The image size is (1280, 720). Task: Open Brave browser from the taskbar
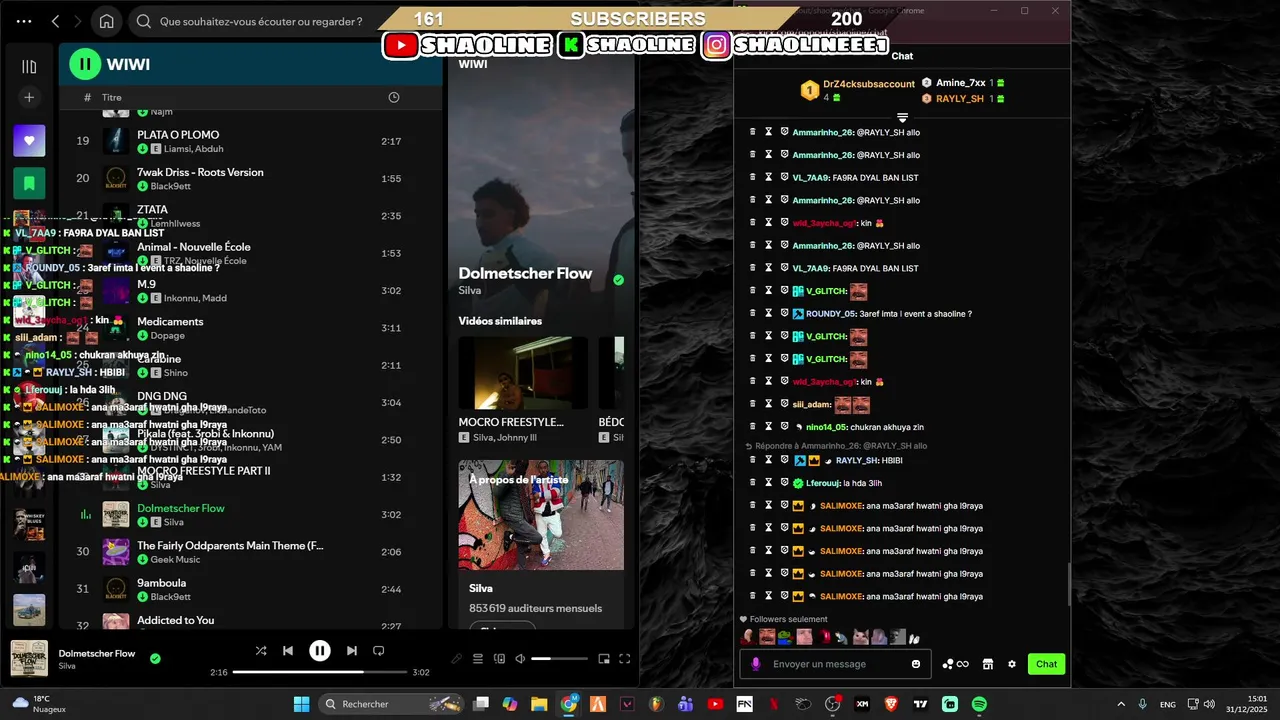coord(891,704)
